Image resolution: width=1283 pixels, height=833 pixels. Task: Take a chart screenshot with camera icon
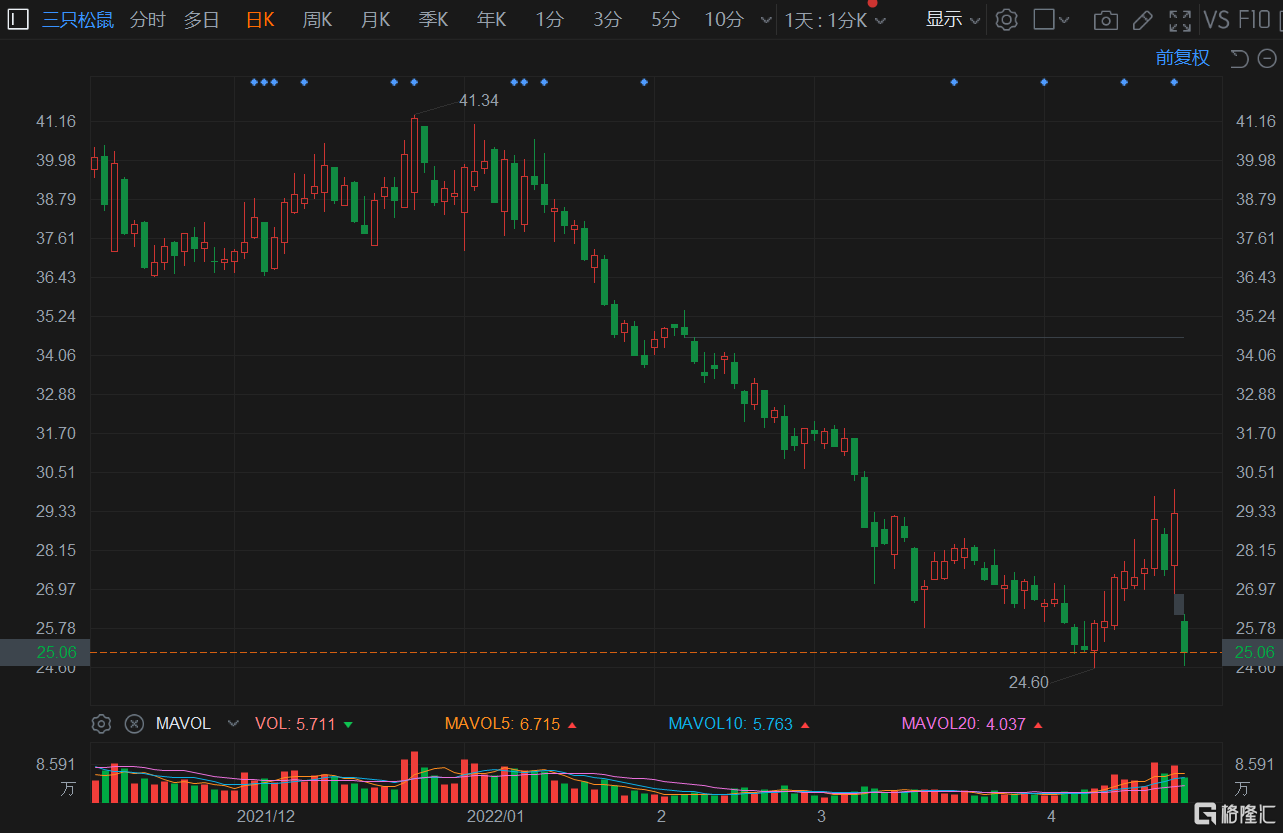coord(1105,19)
